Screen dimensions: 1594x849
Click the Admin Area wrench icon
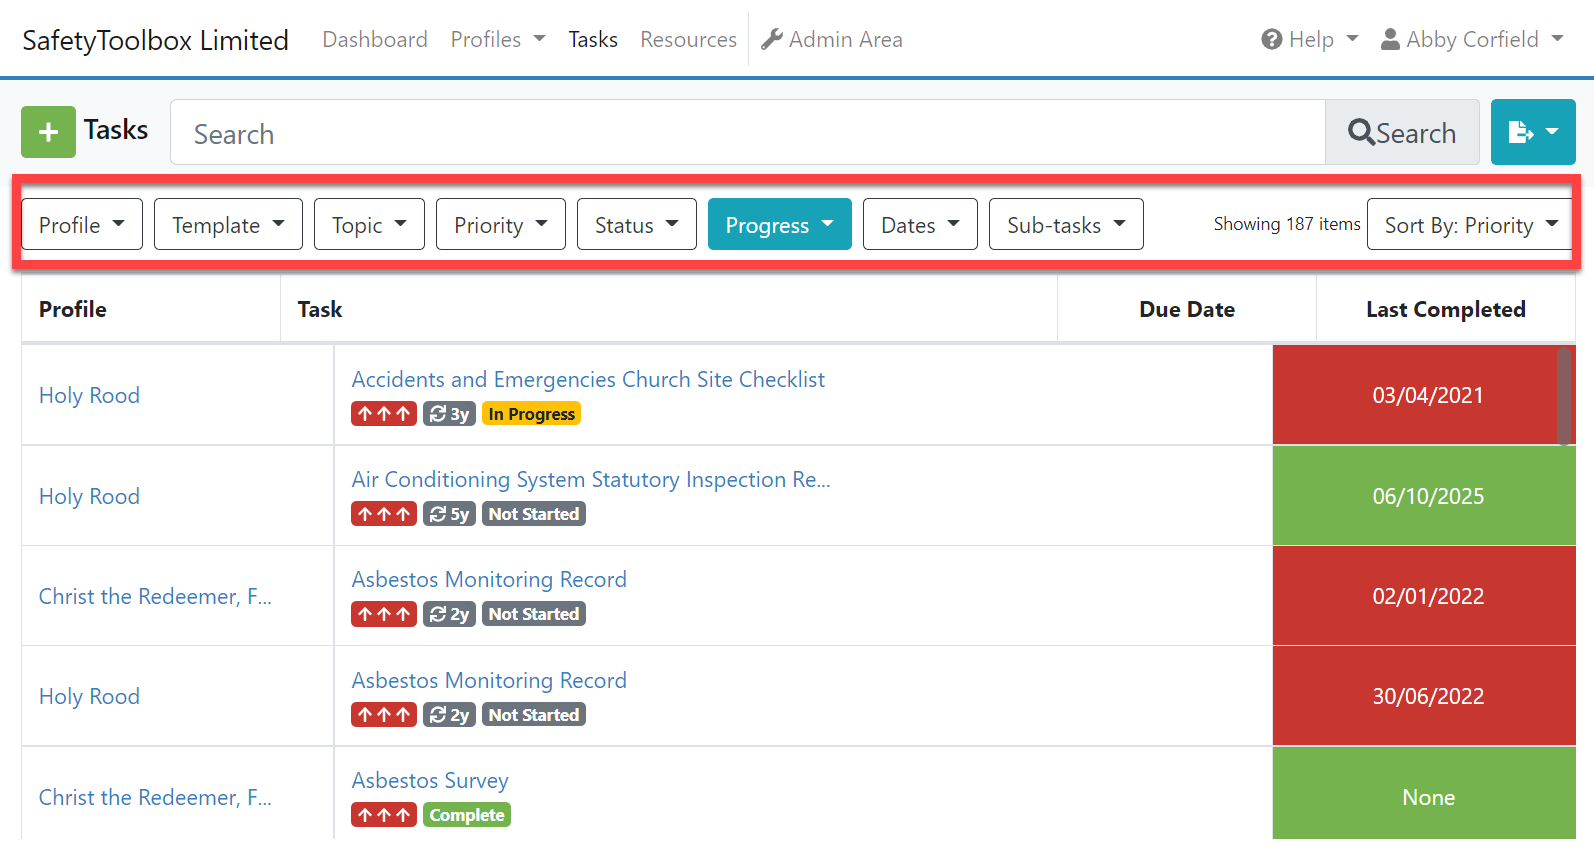(771, 40)
